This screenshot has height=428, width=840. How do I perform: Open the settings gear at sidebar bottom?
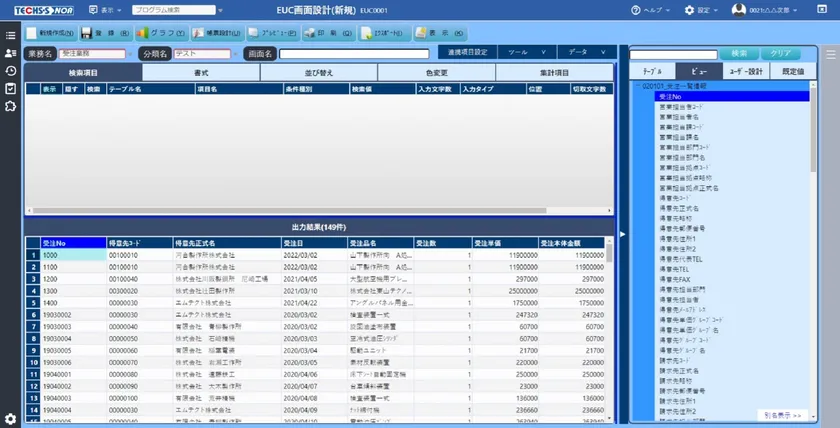click(10, 418)
